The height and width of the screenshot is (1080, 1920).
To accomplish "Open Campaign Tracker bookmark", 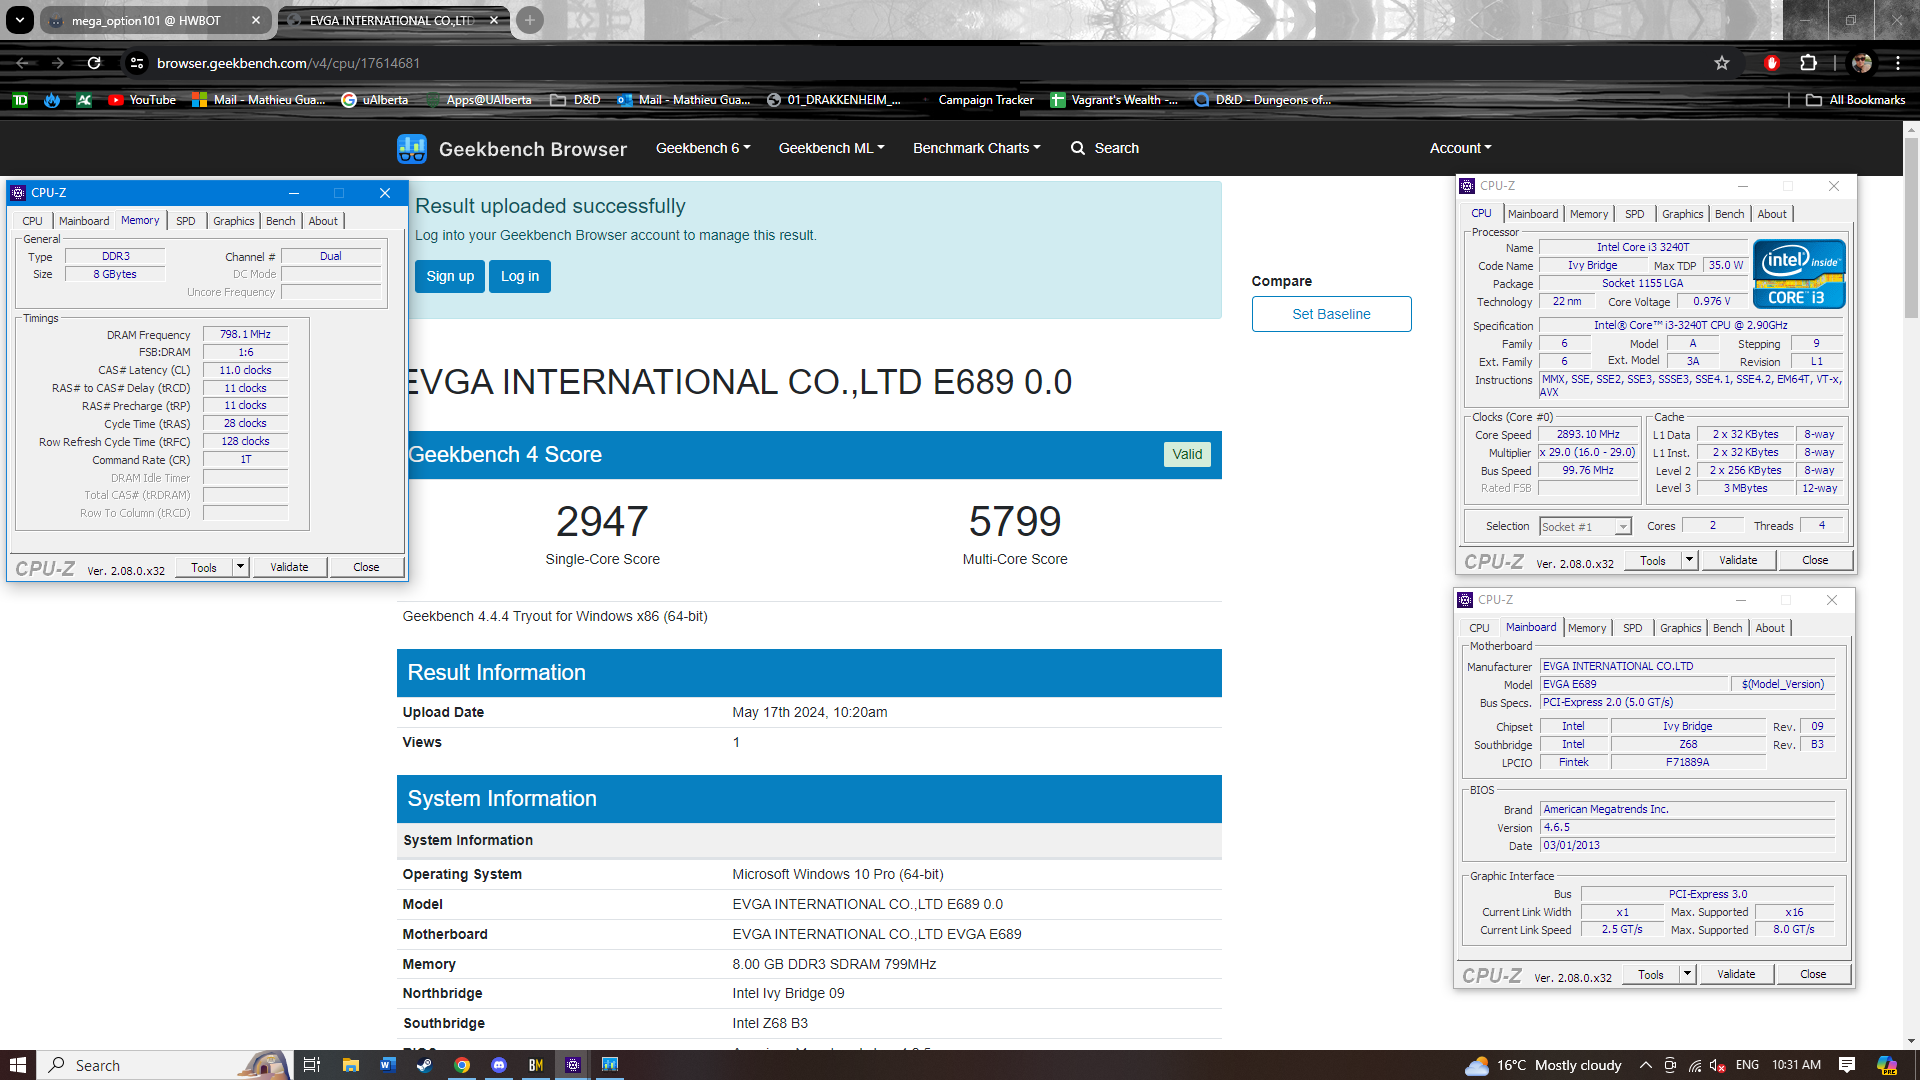I will 985,100.
